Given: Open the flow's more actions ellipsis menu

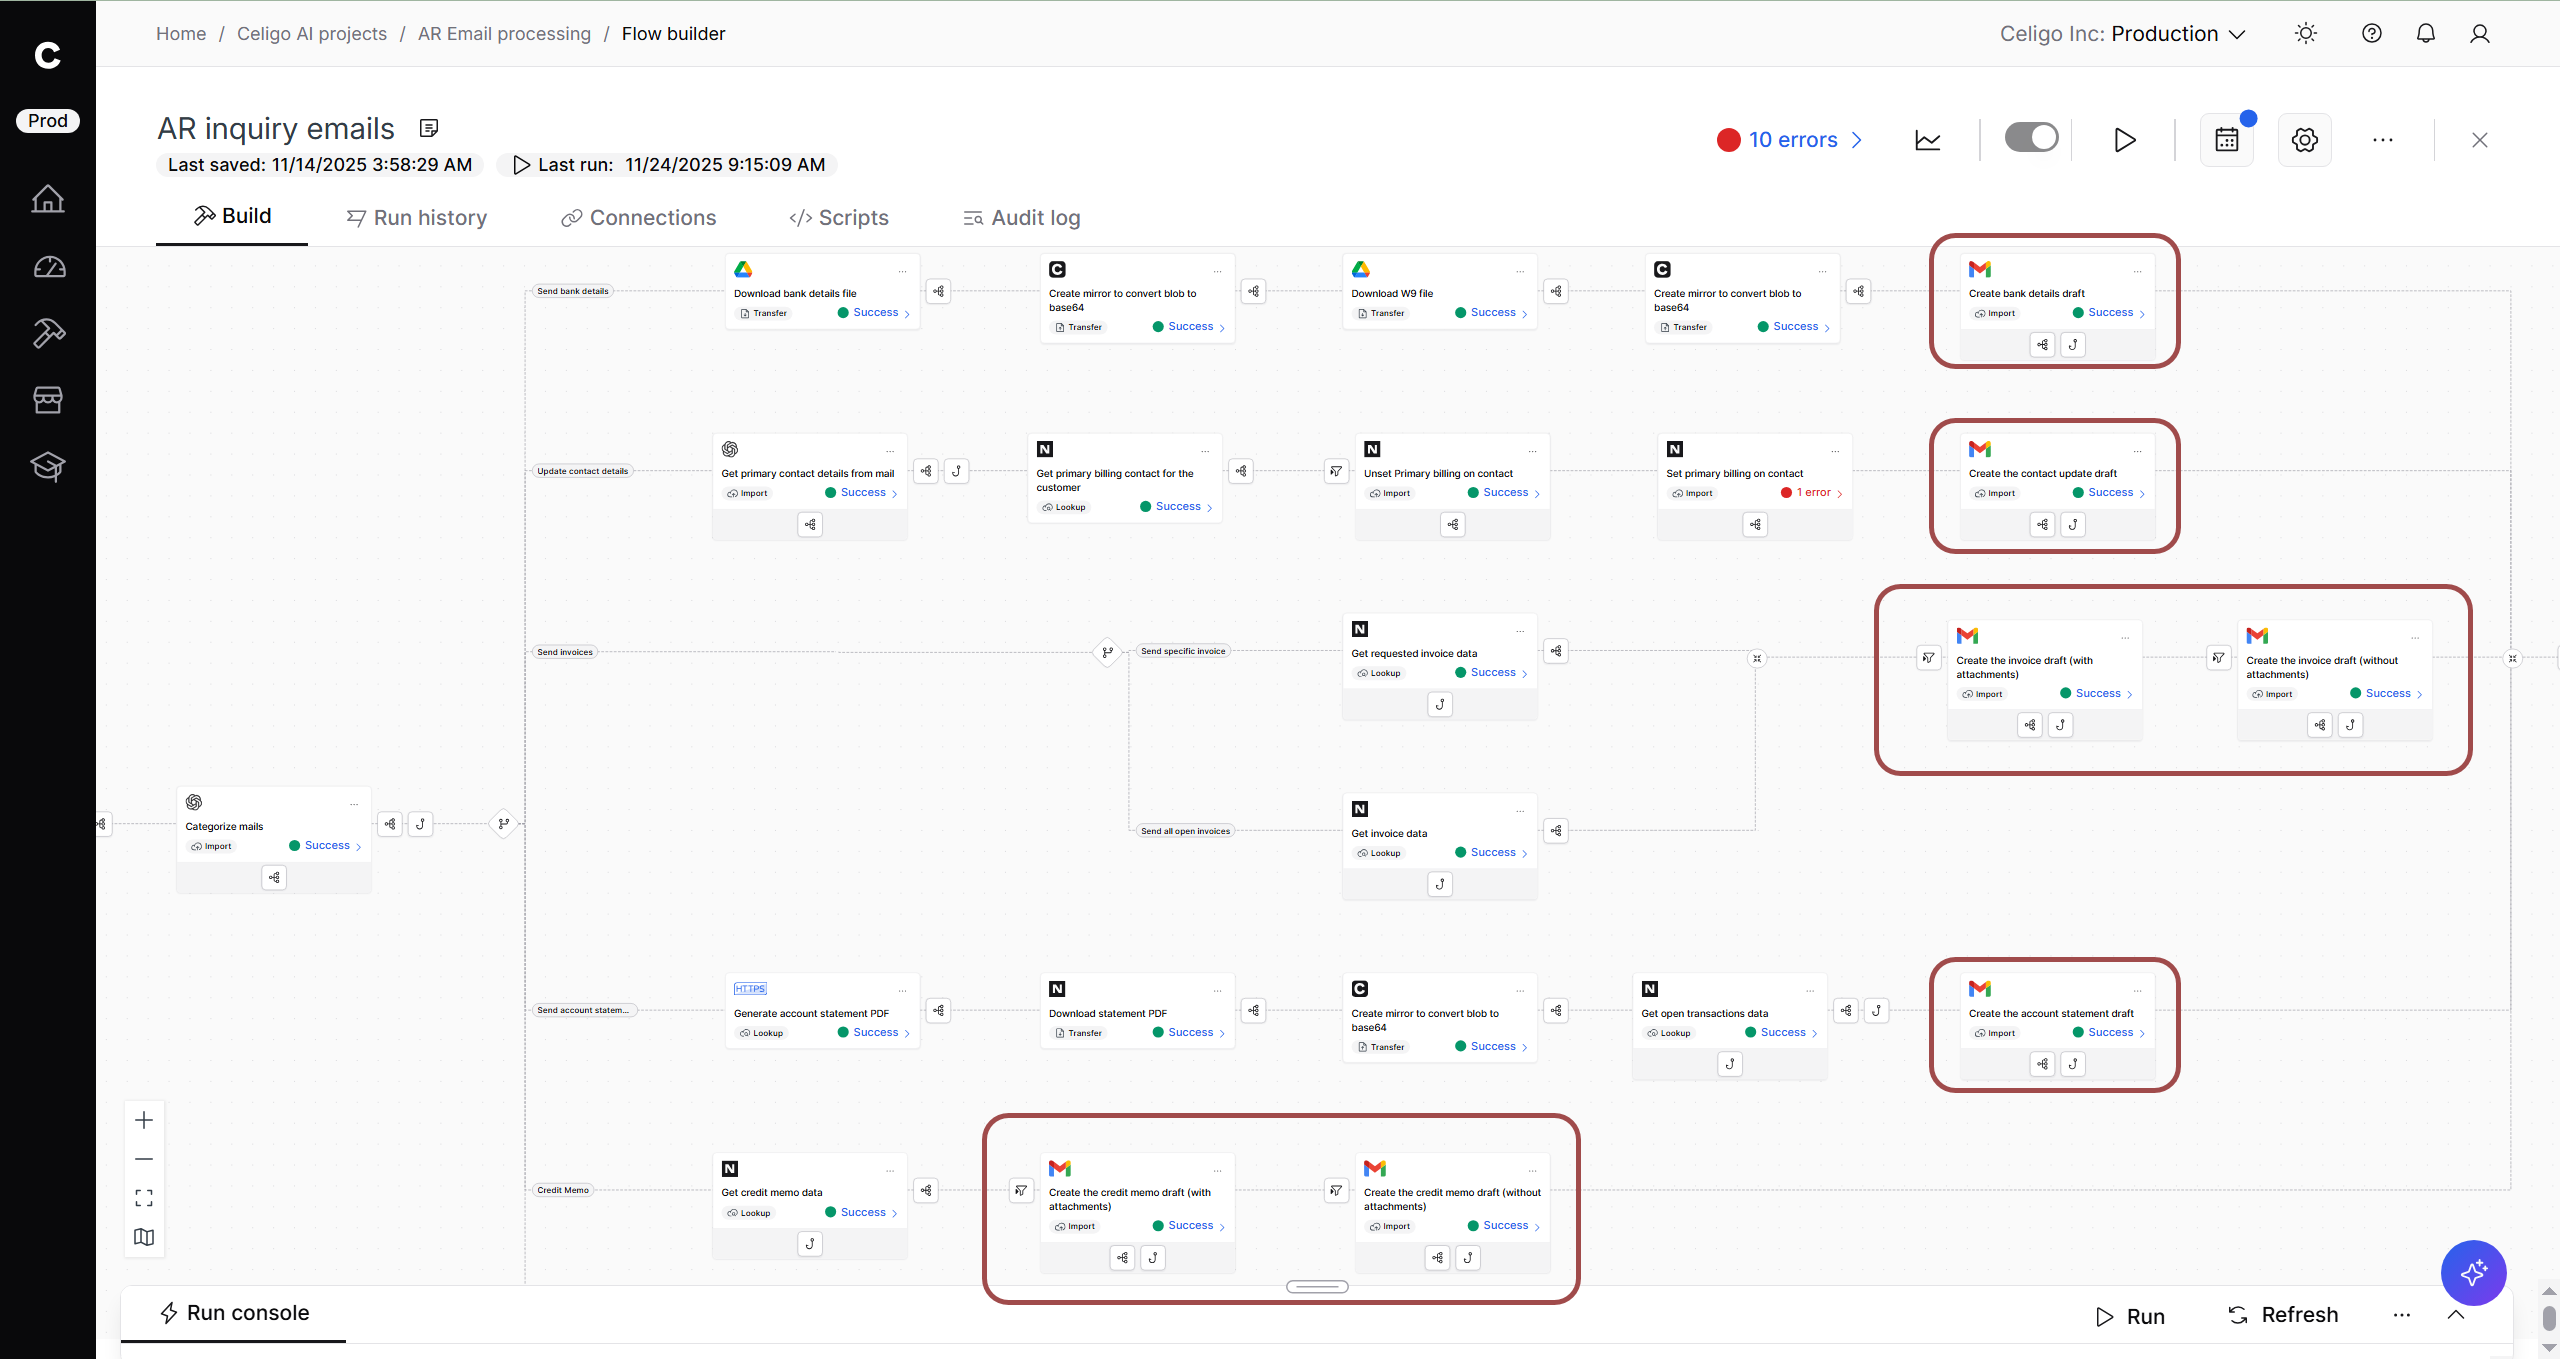Looking at the screenshot, I should click(x=2382, y=140).
